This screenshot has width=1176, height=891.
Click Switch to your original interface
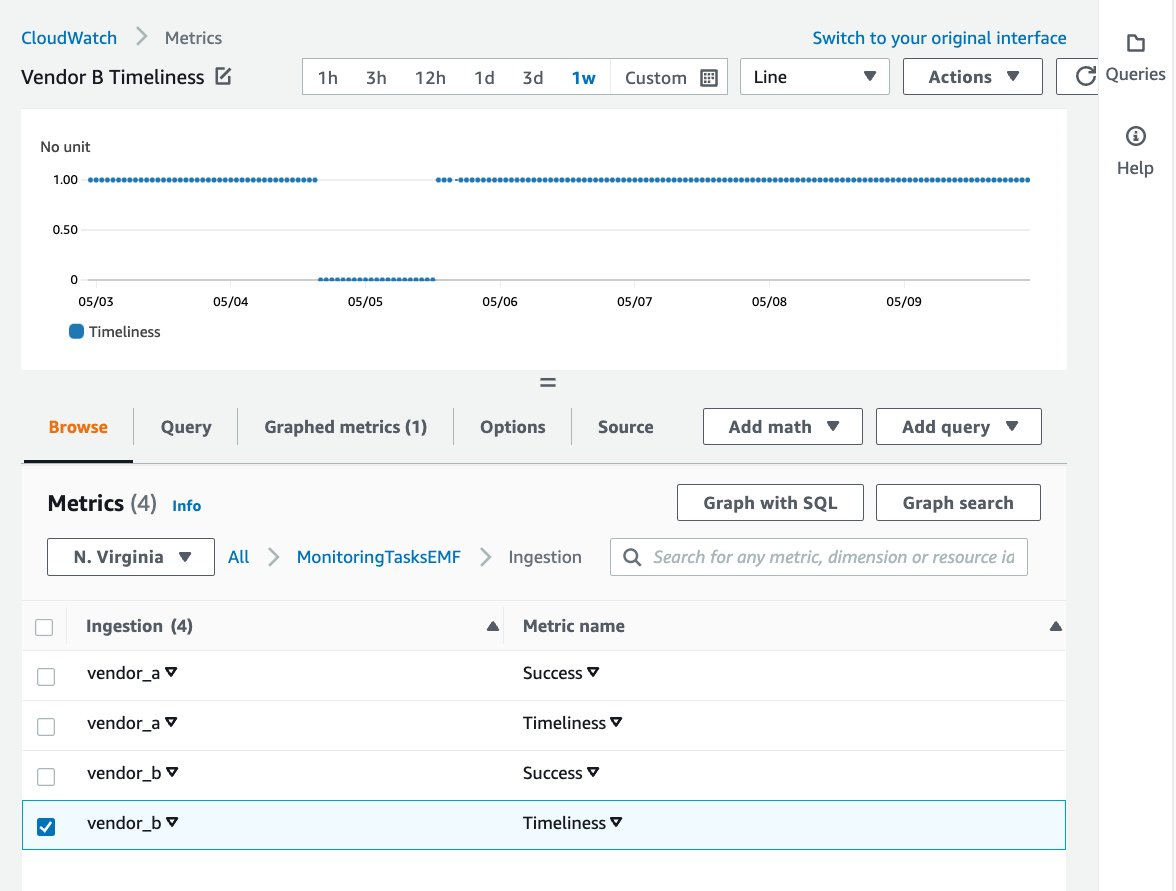coord(938,37)
